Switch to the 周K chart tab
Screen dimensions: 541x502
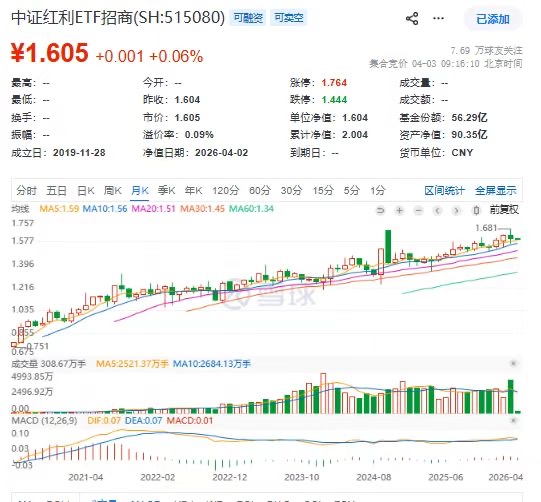pyautogui.click(x=112, y=190)
